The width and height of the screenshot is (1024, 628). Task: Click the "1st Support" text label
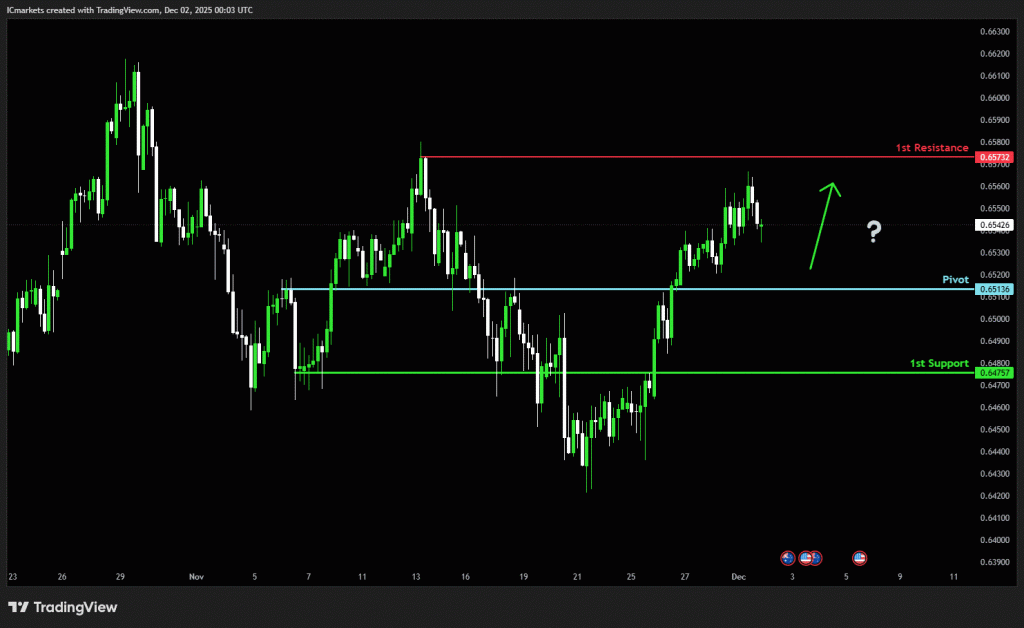(938, 363)
